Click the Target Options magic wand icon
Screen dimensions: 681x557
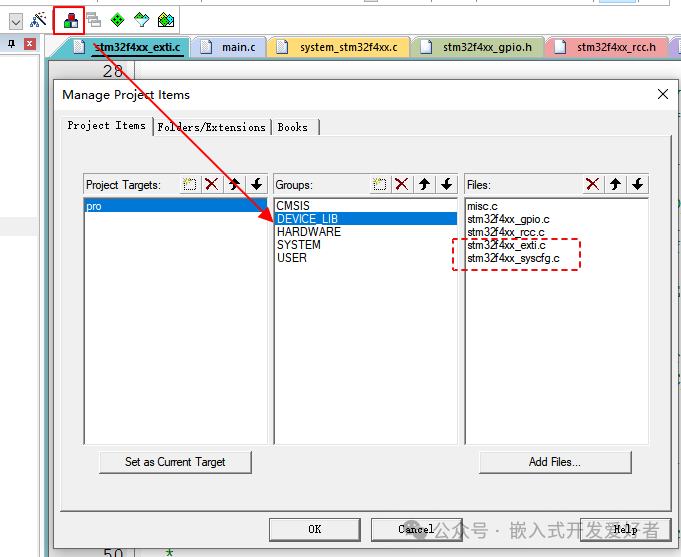click(38, 20)
